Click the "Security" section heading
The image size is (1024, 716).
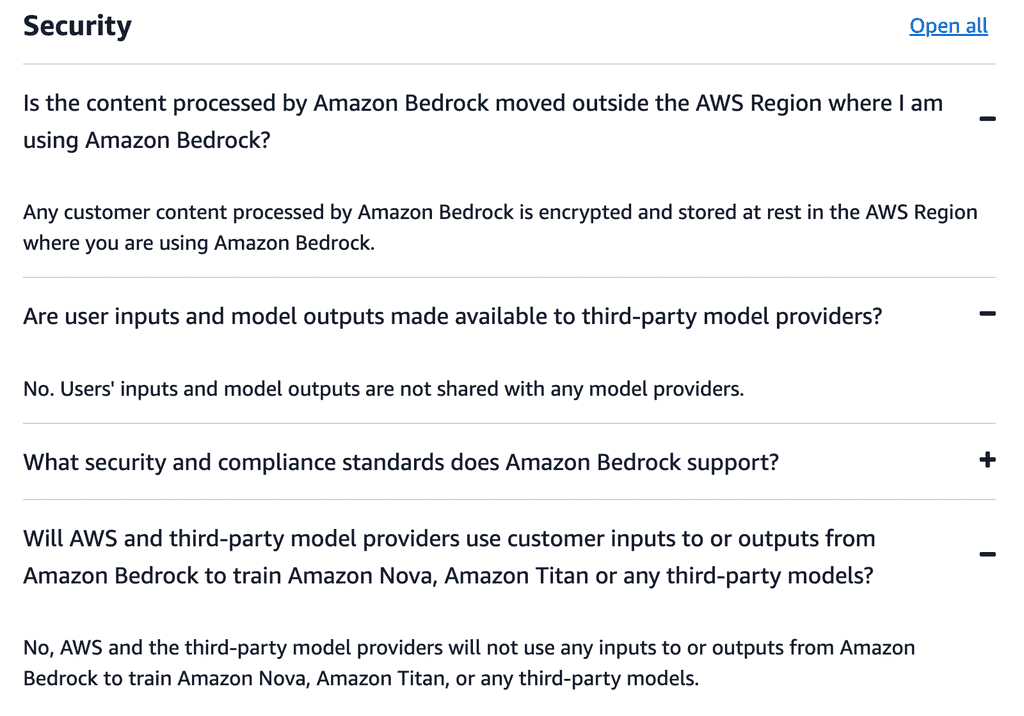[77, 26]
